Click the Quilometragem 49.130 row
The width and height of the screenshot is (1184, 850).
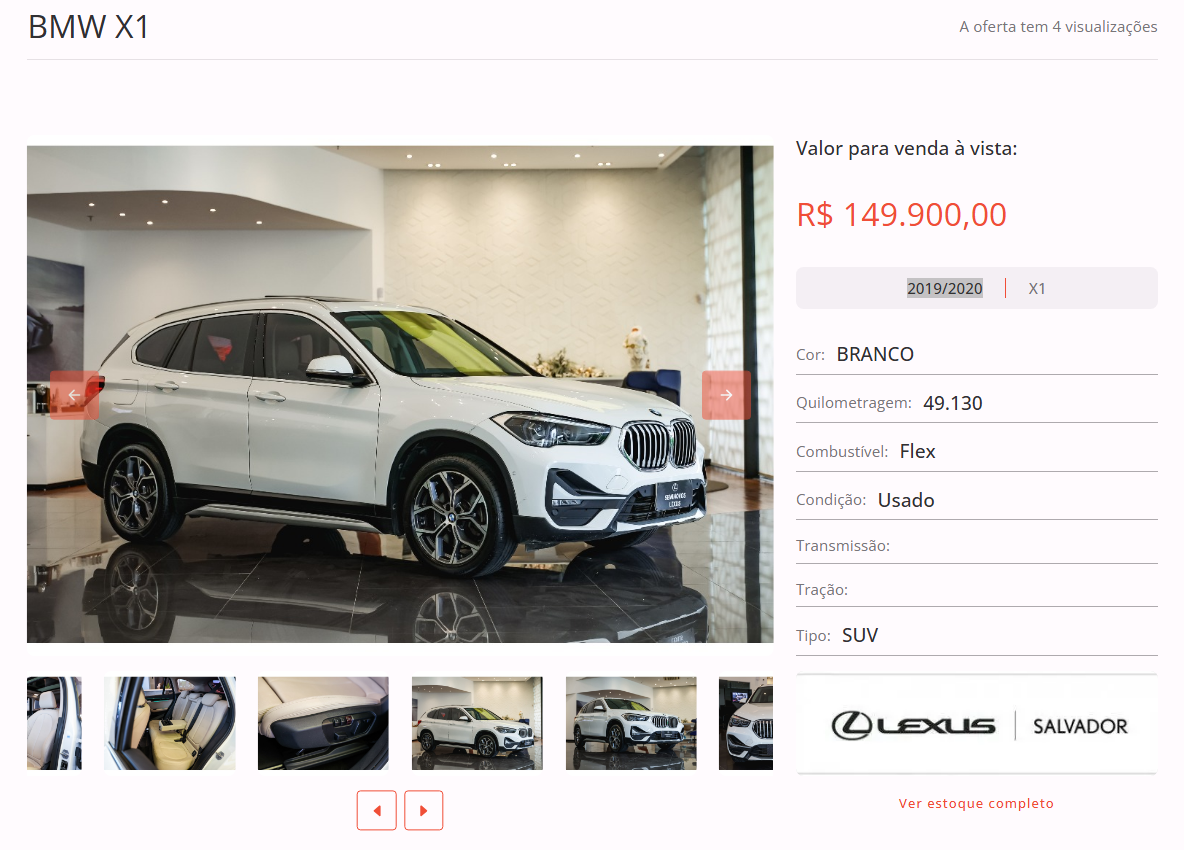point(976,402)
